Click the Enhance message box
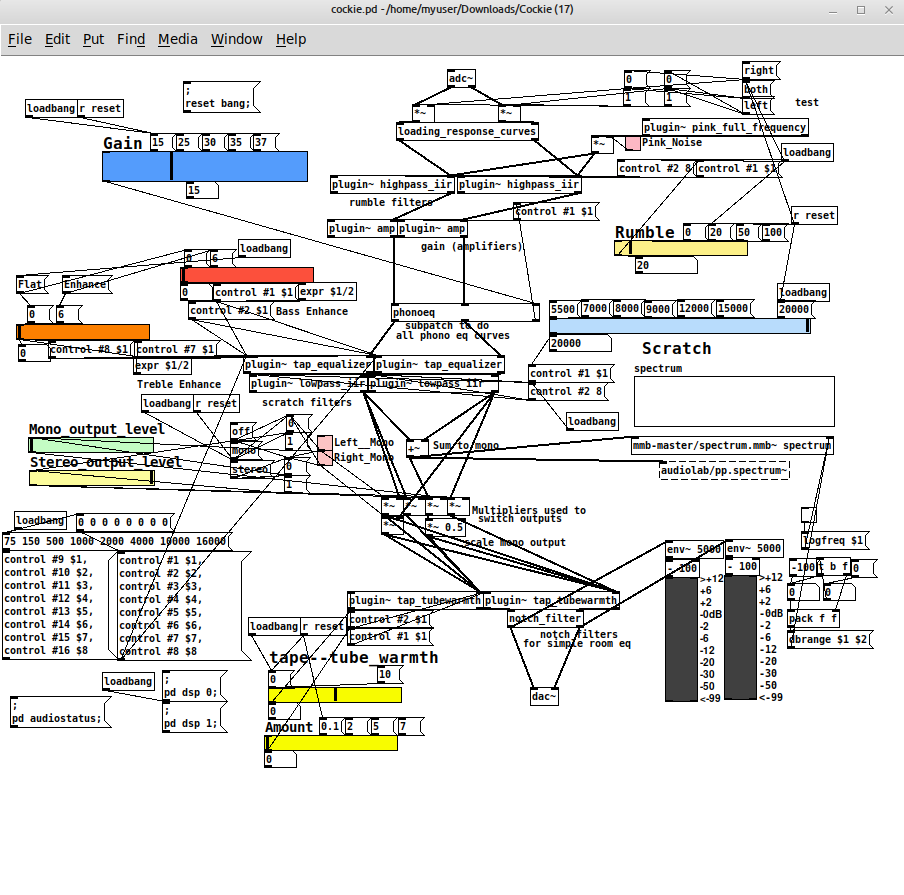This screenshot has height=895, width=904. [x=86, y=284]
